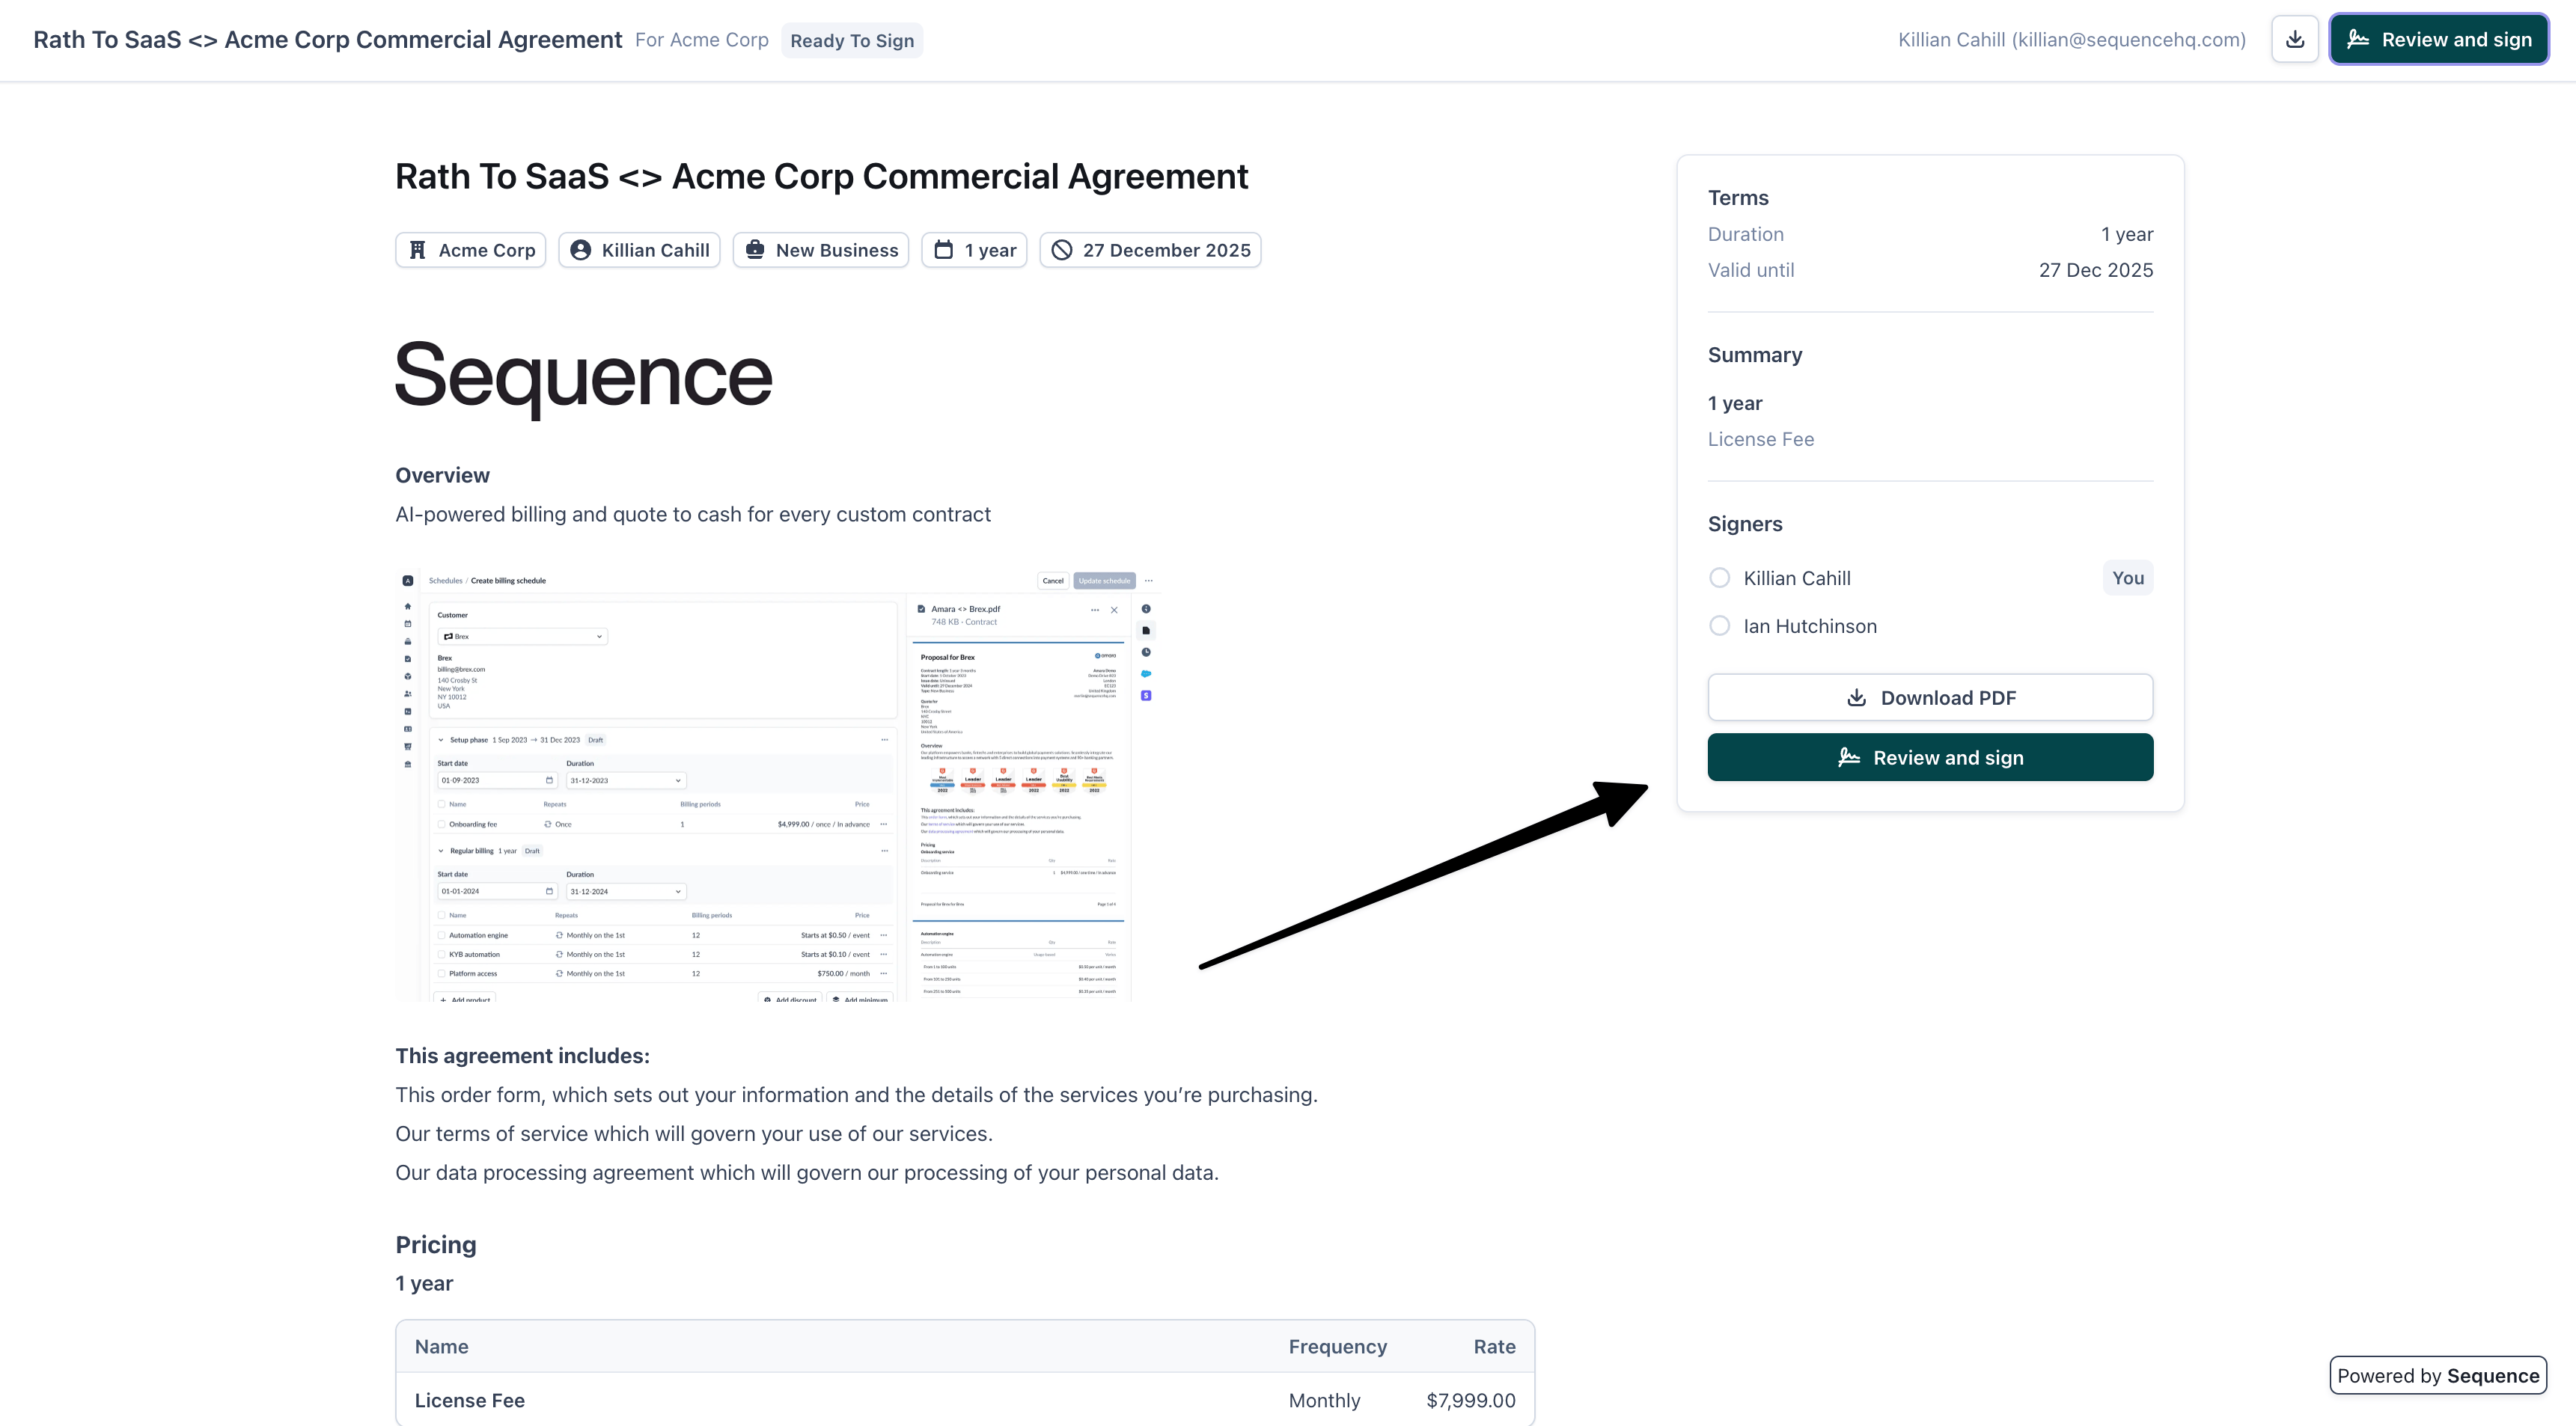Click the briefcase icon beside New Business

coord(755,250)
